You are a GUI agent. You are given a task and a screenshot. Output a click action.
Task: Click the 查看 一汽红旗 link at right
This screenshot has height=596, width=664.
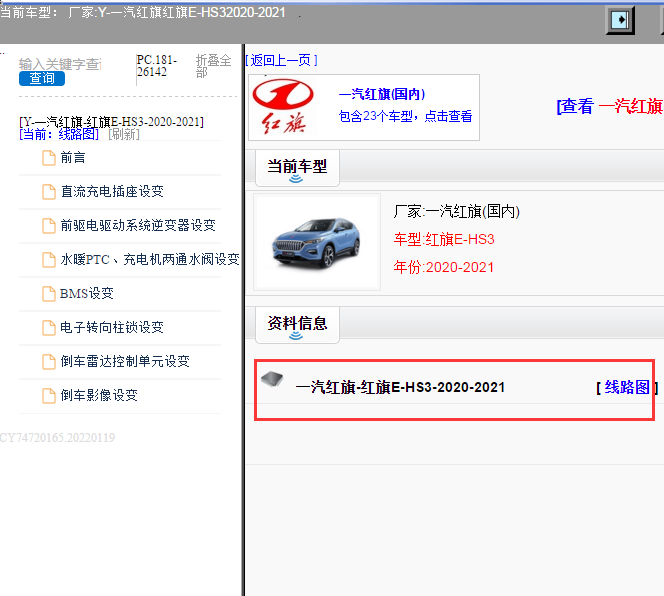610,106
